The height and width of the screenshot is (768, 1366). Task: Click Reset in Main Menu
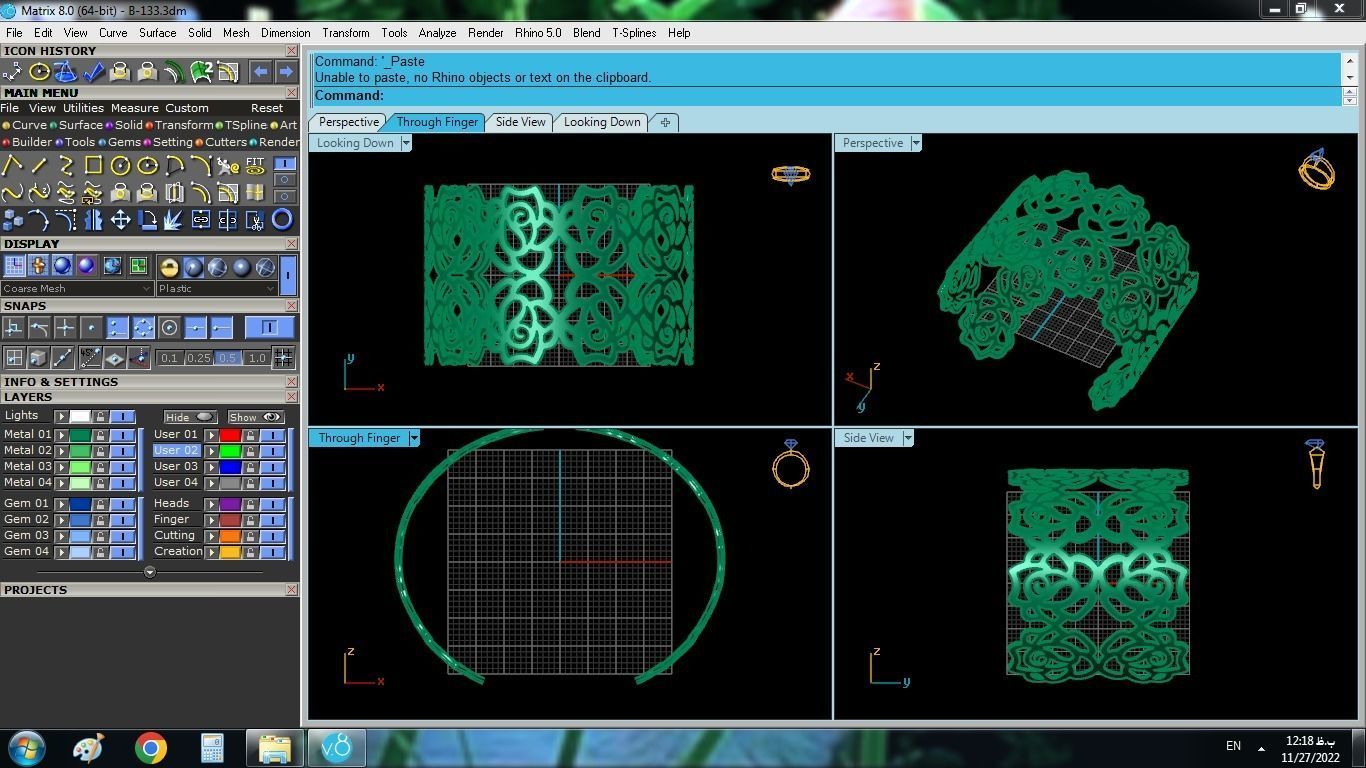coord(267,108)
